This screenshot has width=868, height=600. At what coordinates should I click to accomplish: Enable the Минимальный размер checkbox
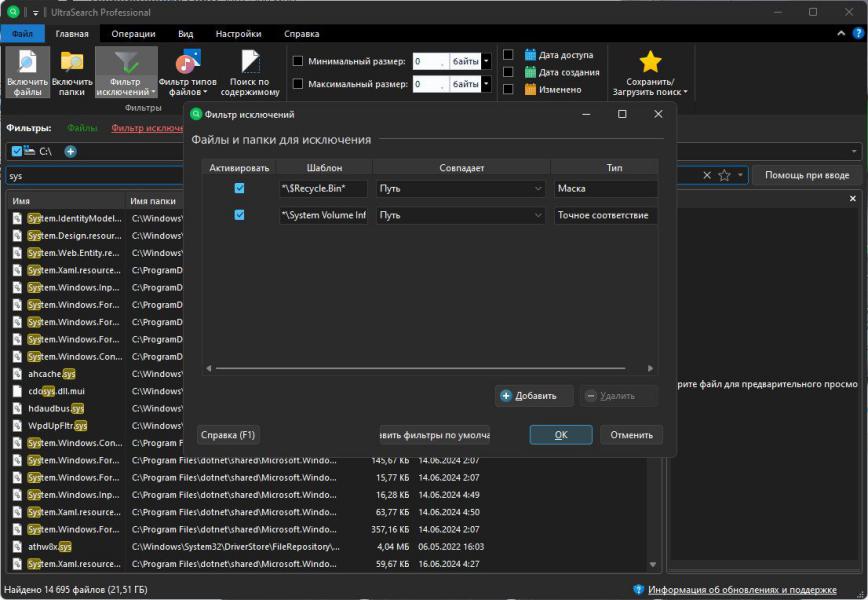click(x=298, y=61)
